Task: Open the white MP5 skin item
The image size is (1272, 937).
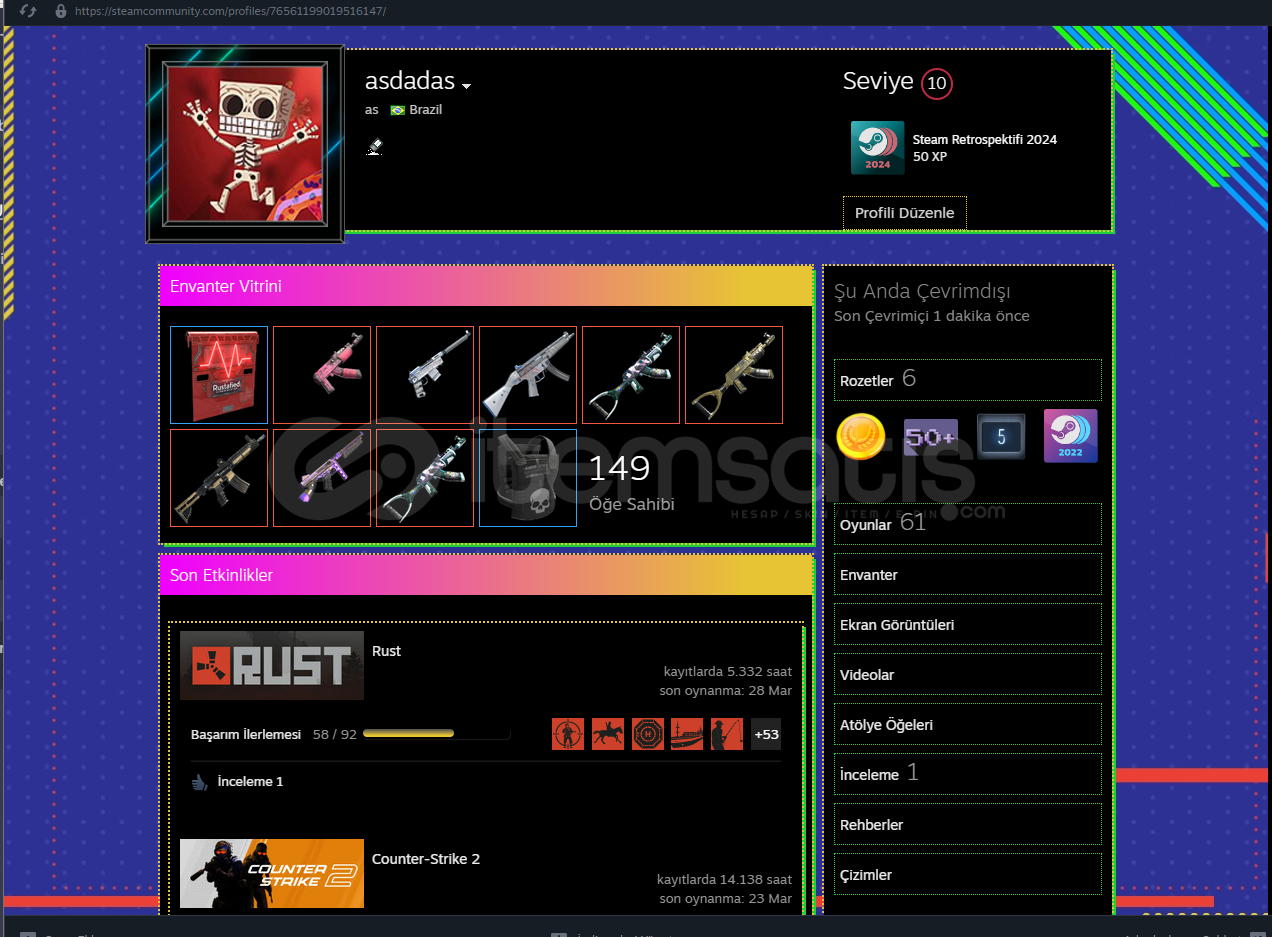Action: (528, 375)
